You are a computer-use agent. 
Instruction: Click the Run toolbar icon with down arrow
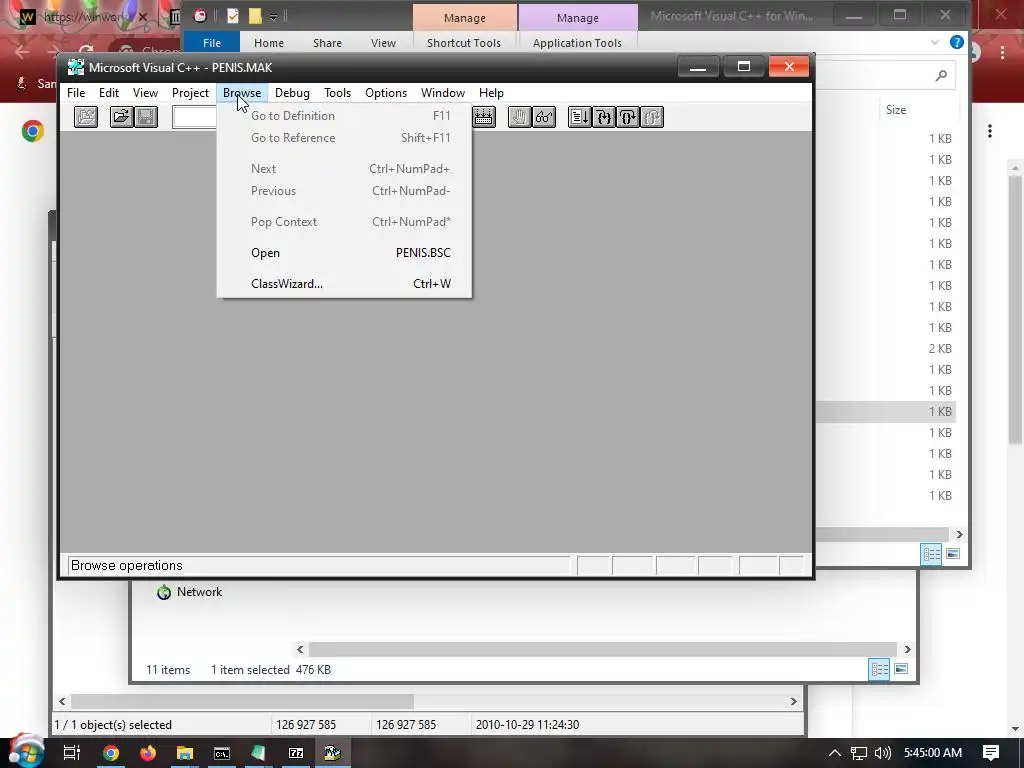coord(579,117)
